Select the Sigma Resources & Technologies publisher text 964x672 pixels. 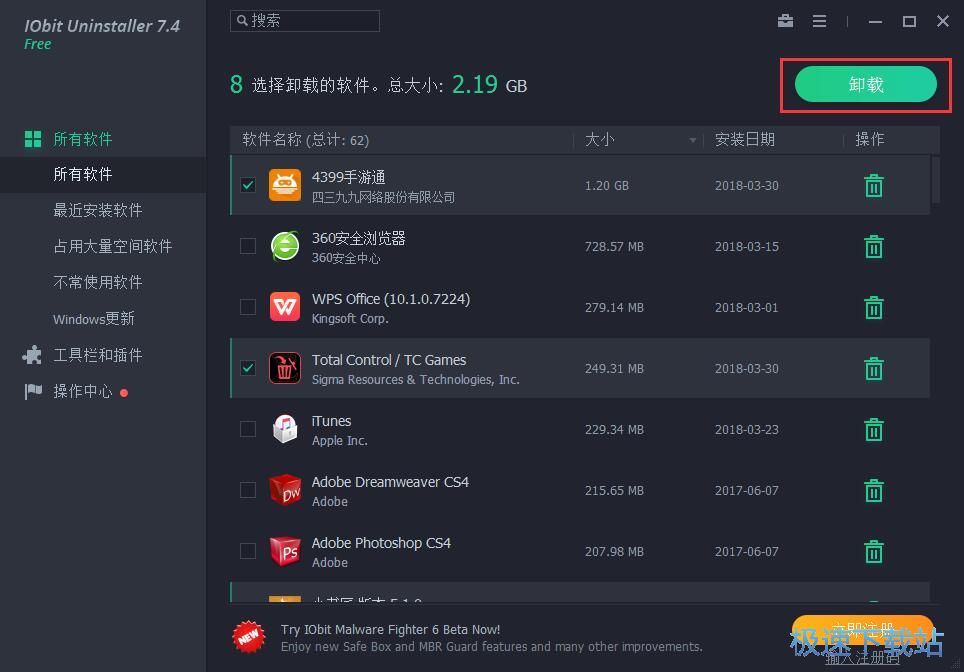tap(416, 379)
